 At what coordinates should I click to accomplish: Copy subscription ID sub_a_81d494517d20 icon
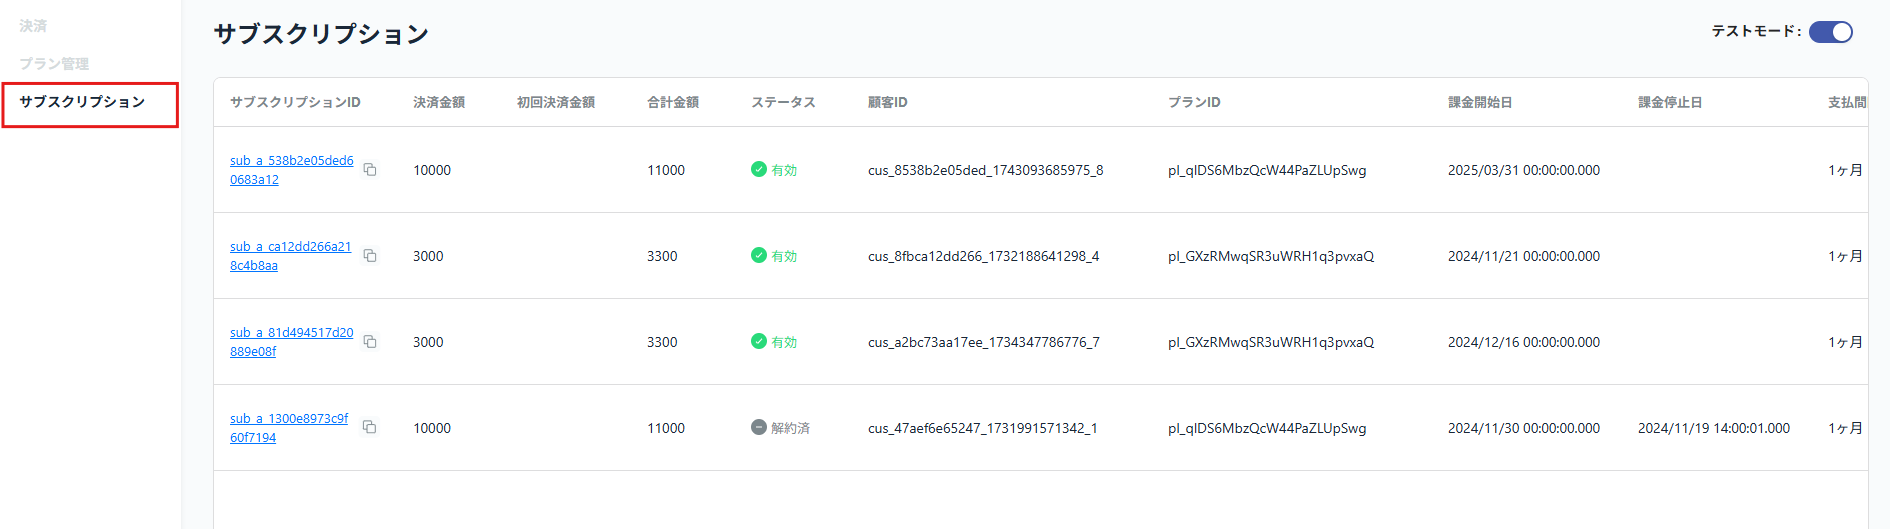click(370, 342)
